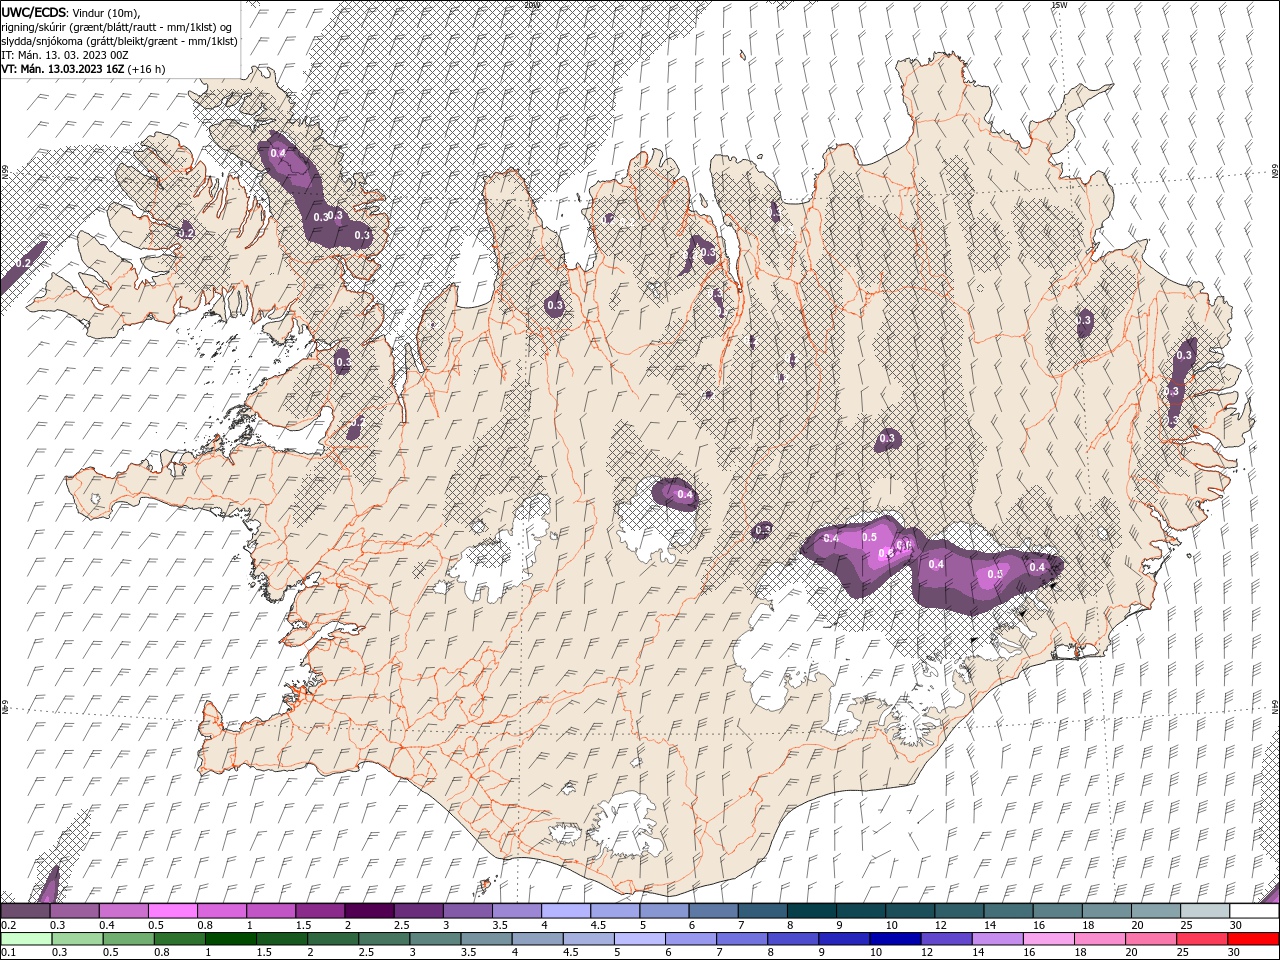
Task: Click the 0.2 dark mauve snow legend swatch
Action: click(x=25, y=911)
